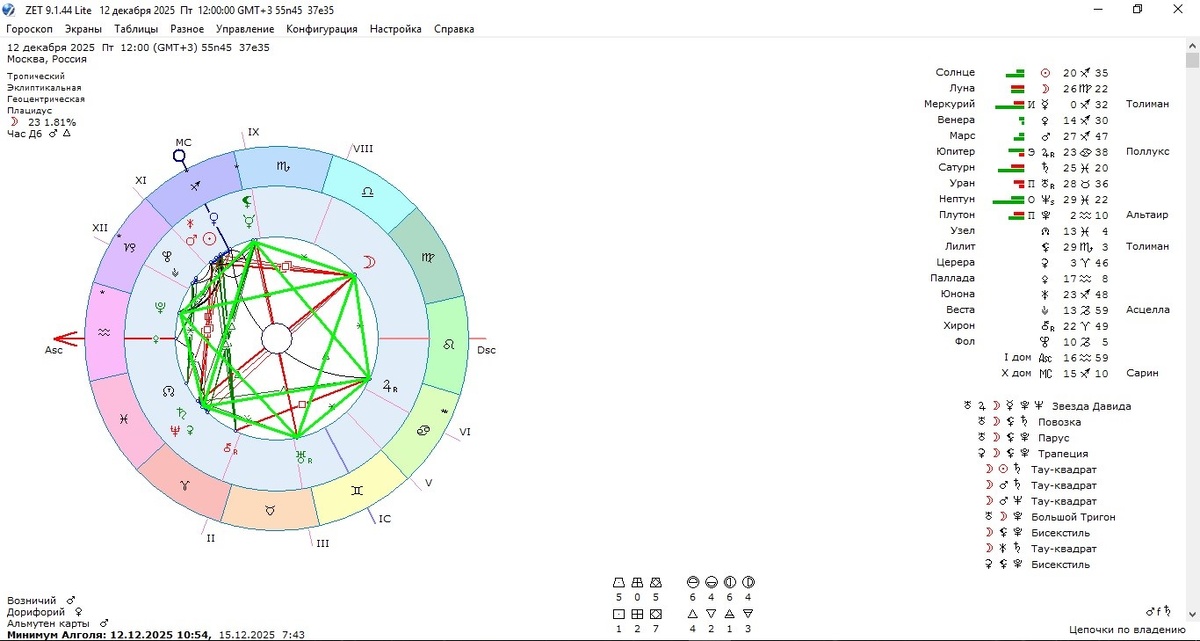Click the trapezoid grid icon above count 0
Viewport: 1200px width, 641px height.
pyautogui.click(x=637, y=582)
